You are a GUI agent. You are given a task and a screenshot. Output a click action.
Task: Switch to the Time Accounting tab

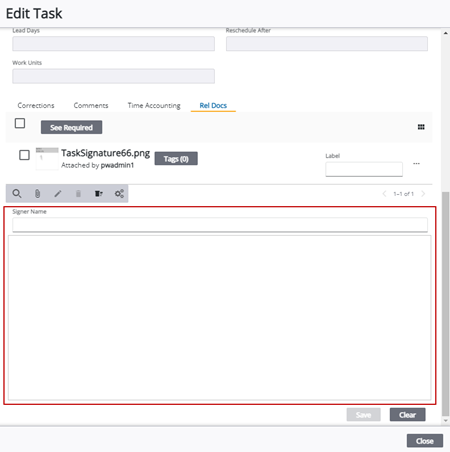tap(154, 106)
